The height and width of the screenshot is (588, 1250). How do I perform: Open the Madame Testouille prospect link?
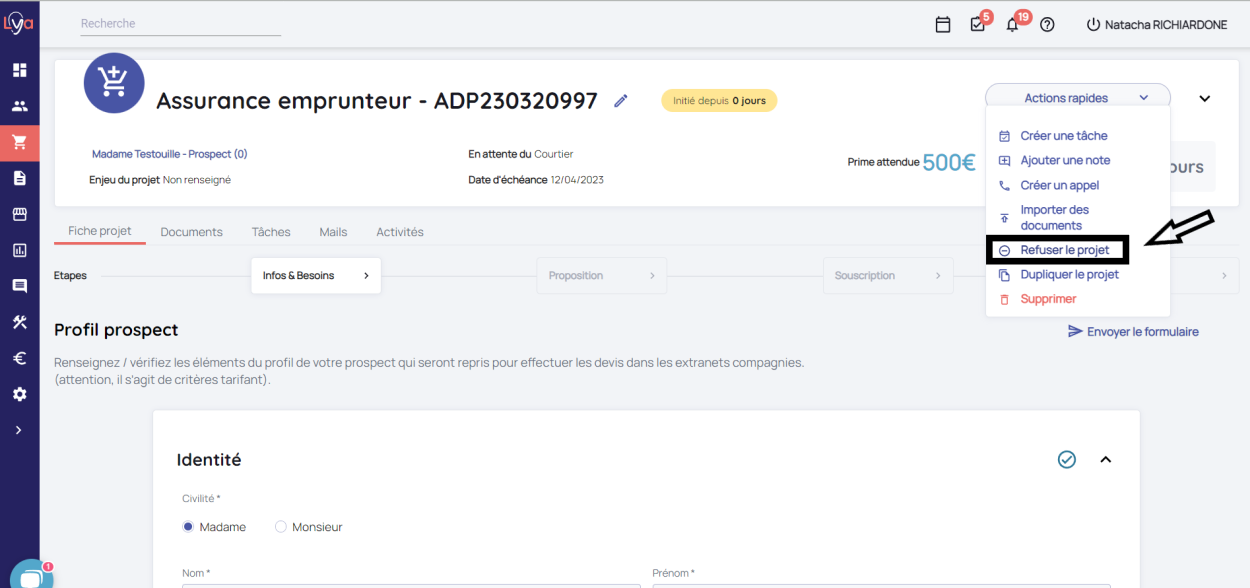click(x=169, y=154)
